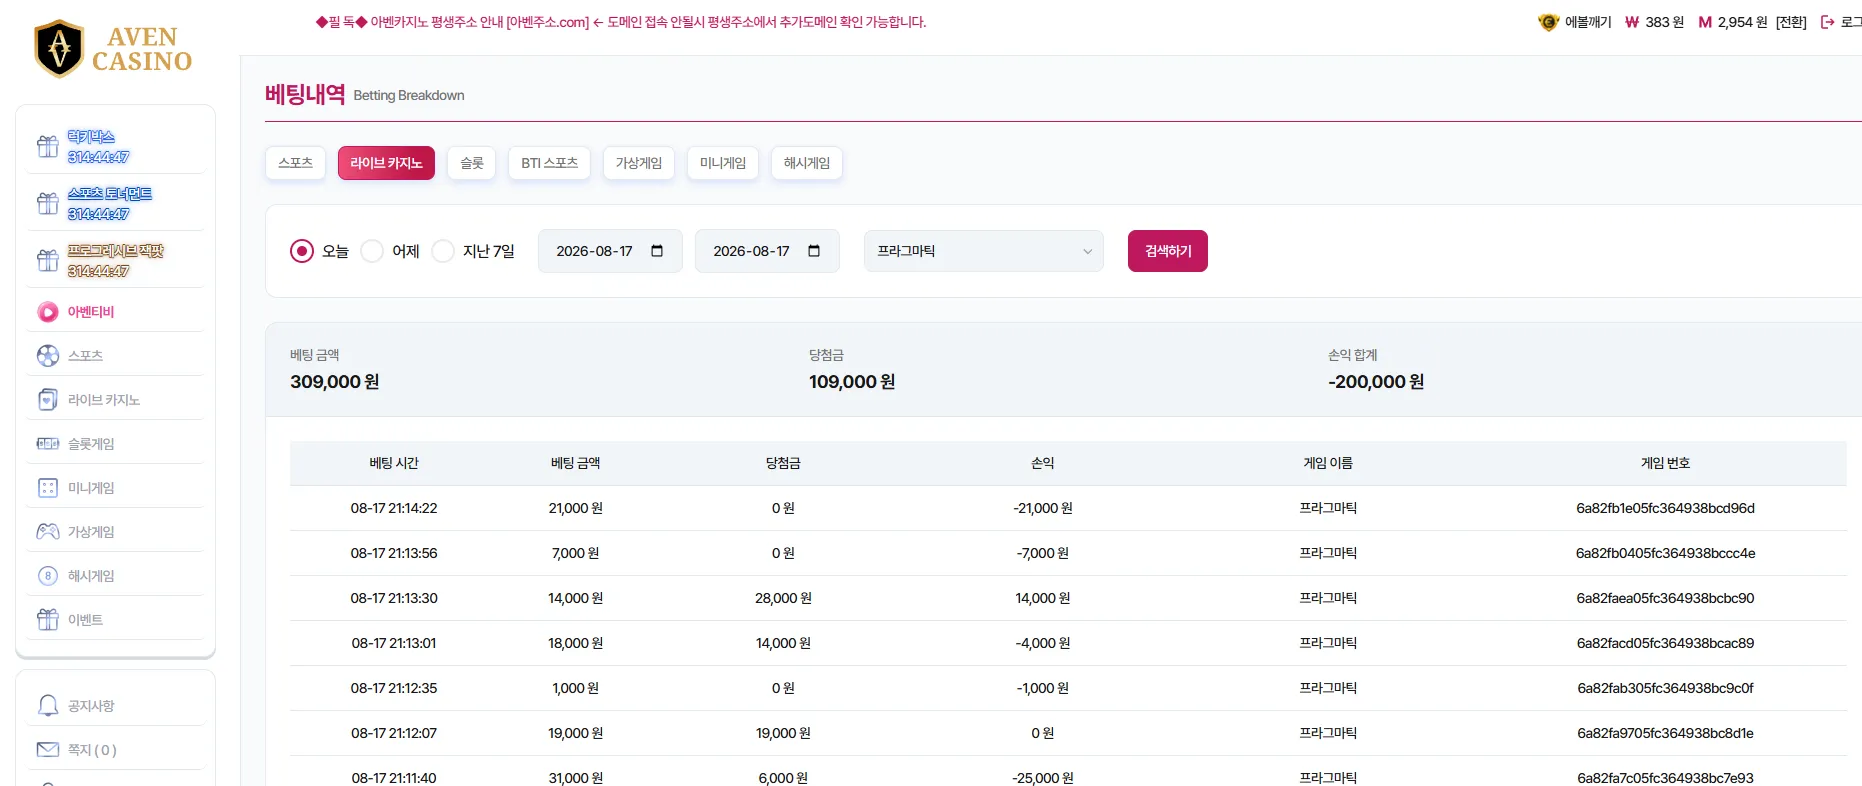This screenshot has height=786, width=1862.
Task: Click the 가상게임 gamepad icon
Action: [x=48, y=532]
